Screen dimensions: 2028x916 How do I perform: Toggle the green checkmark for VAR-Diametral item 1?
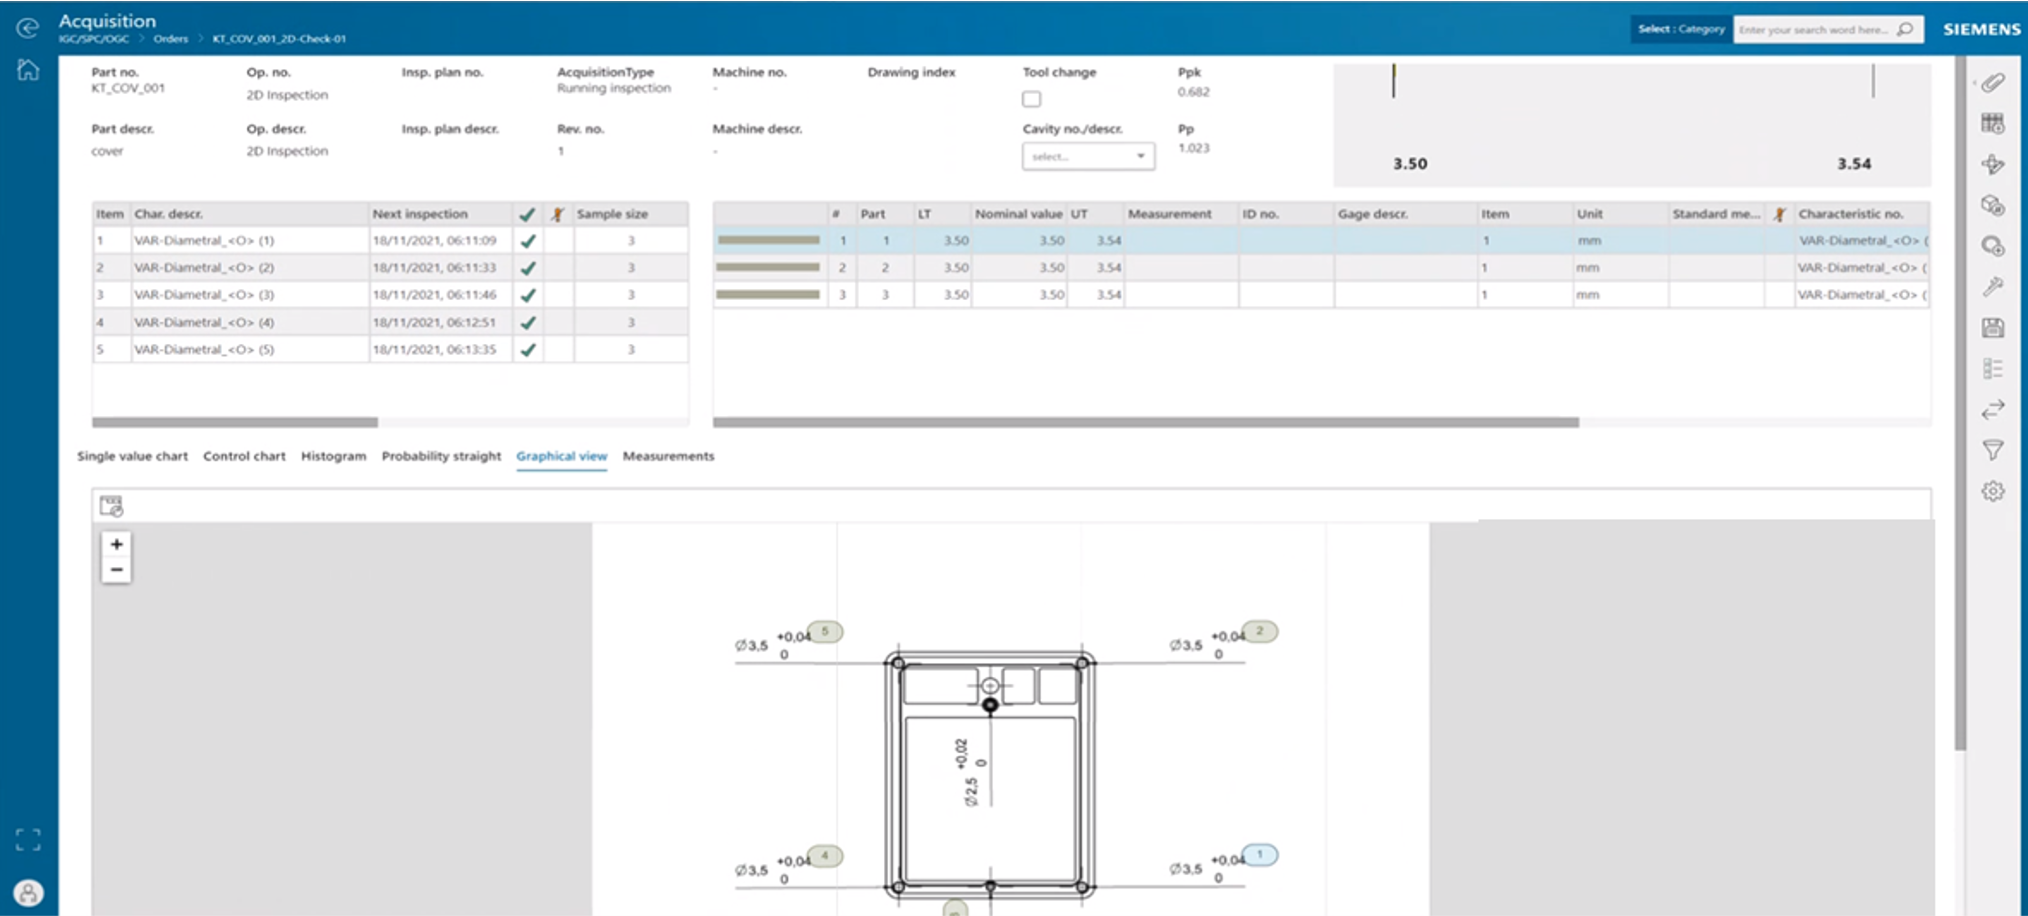pyautogui.click(x=527, y=240)
